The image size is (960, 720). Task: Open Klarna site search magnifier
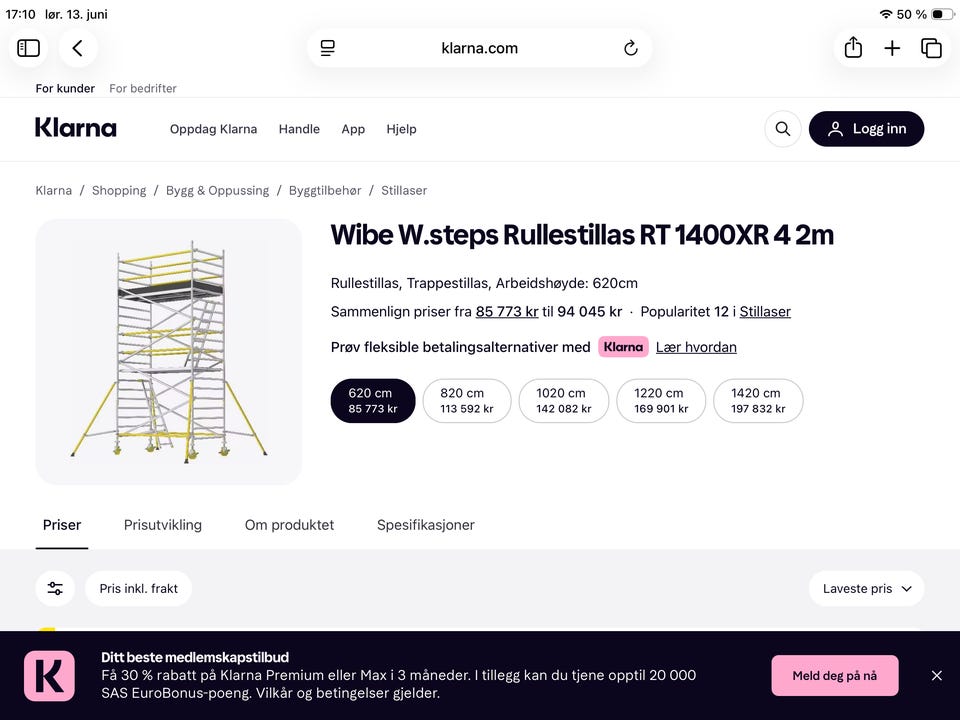tap(782, 129)
